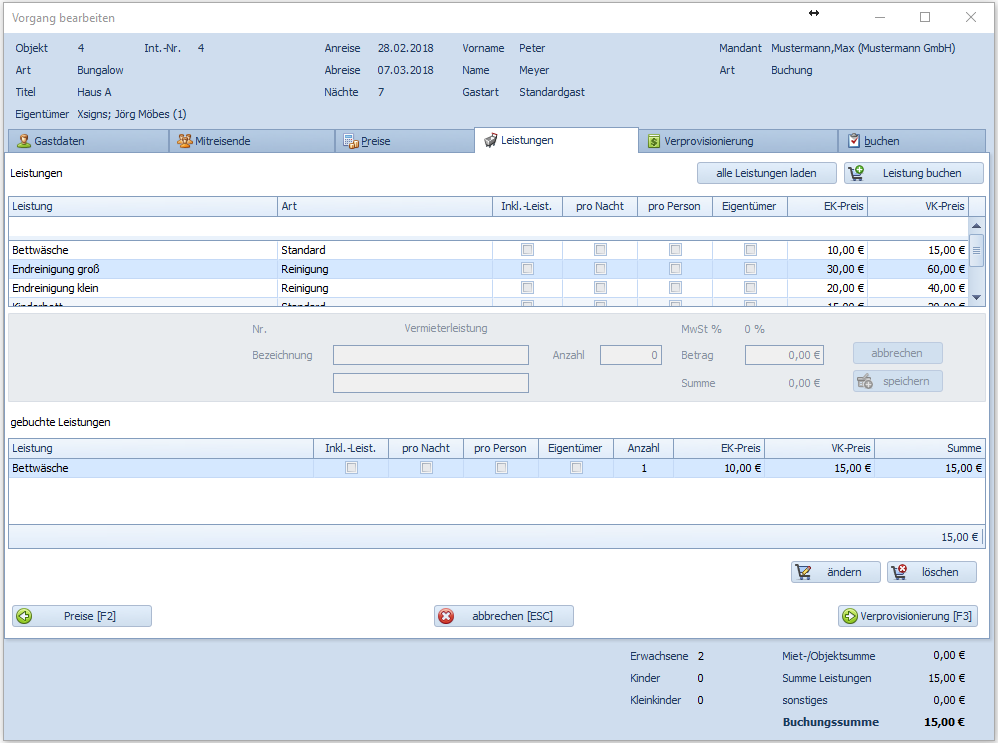Open the Preise tab
998x743 pixels.
coord(405,141)
